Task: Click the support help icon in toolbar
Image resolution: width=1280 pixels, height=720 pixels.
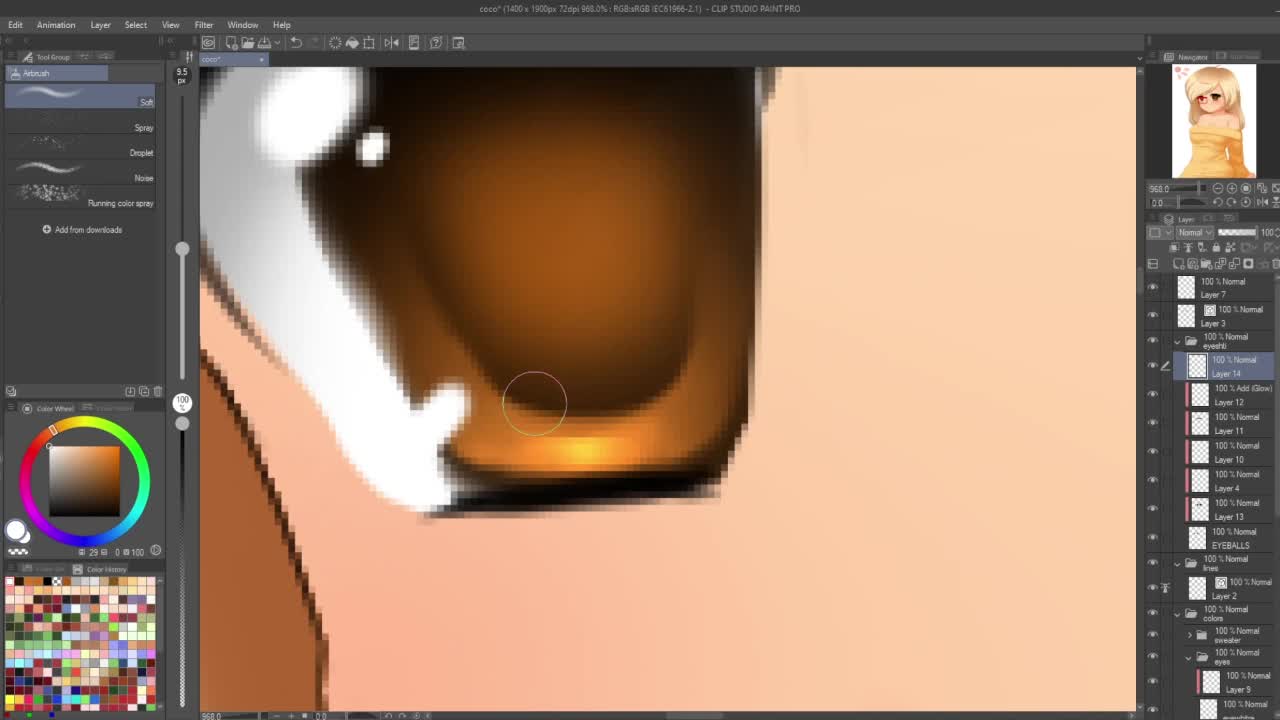Action: (x=436, y=42)
